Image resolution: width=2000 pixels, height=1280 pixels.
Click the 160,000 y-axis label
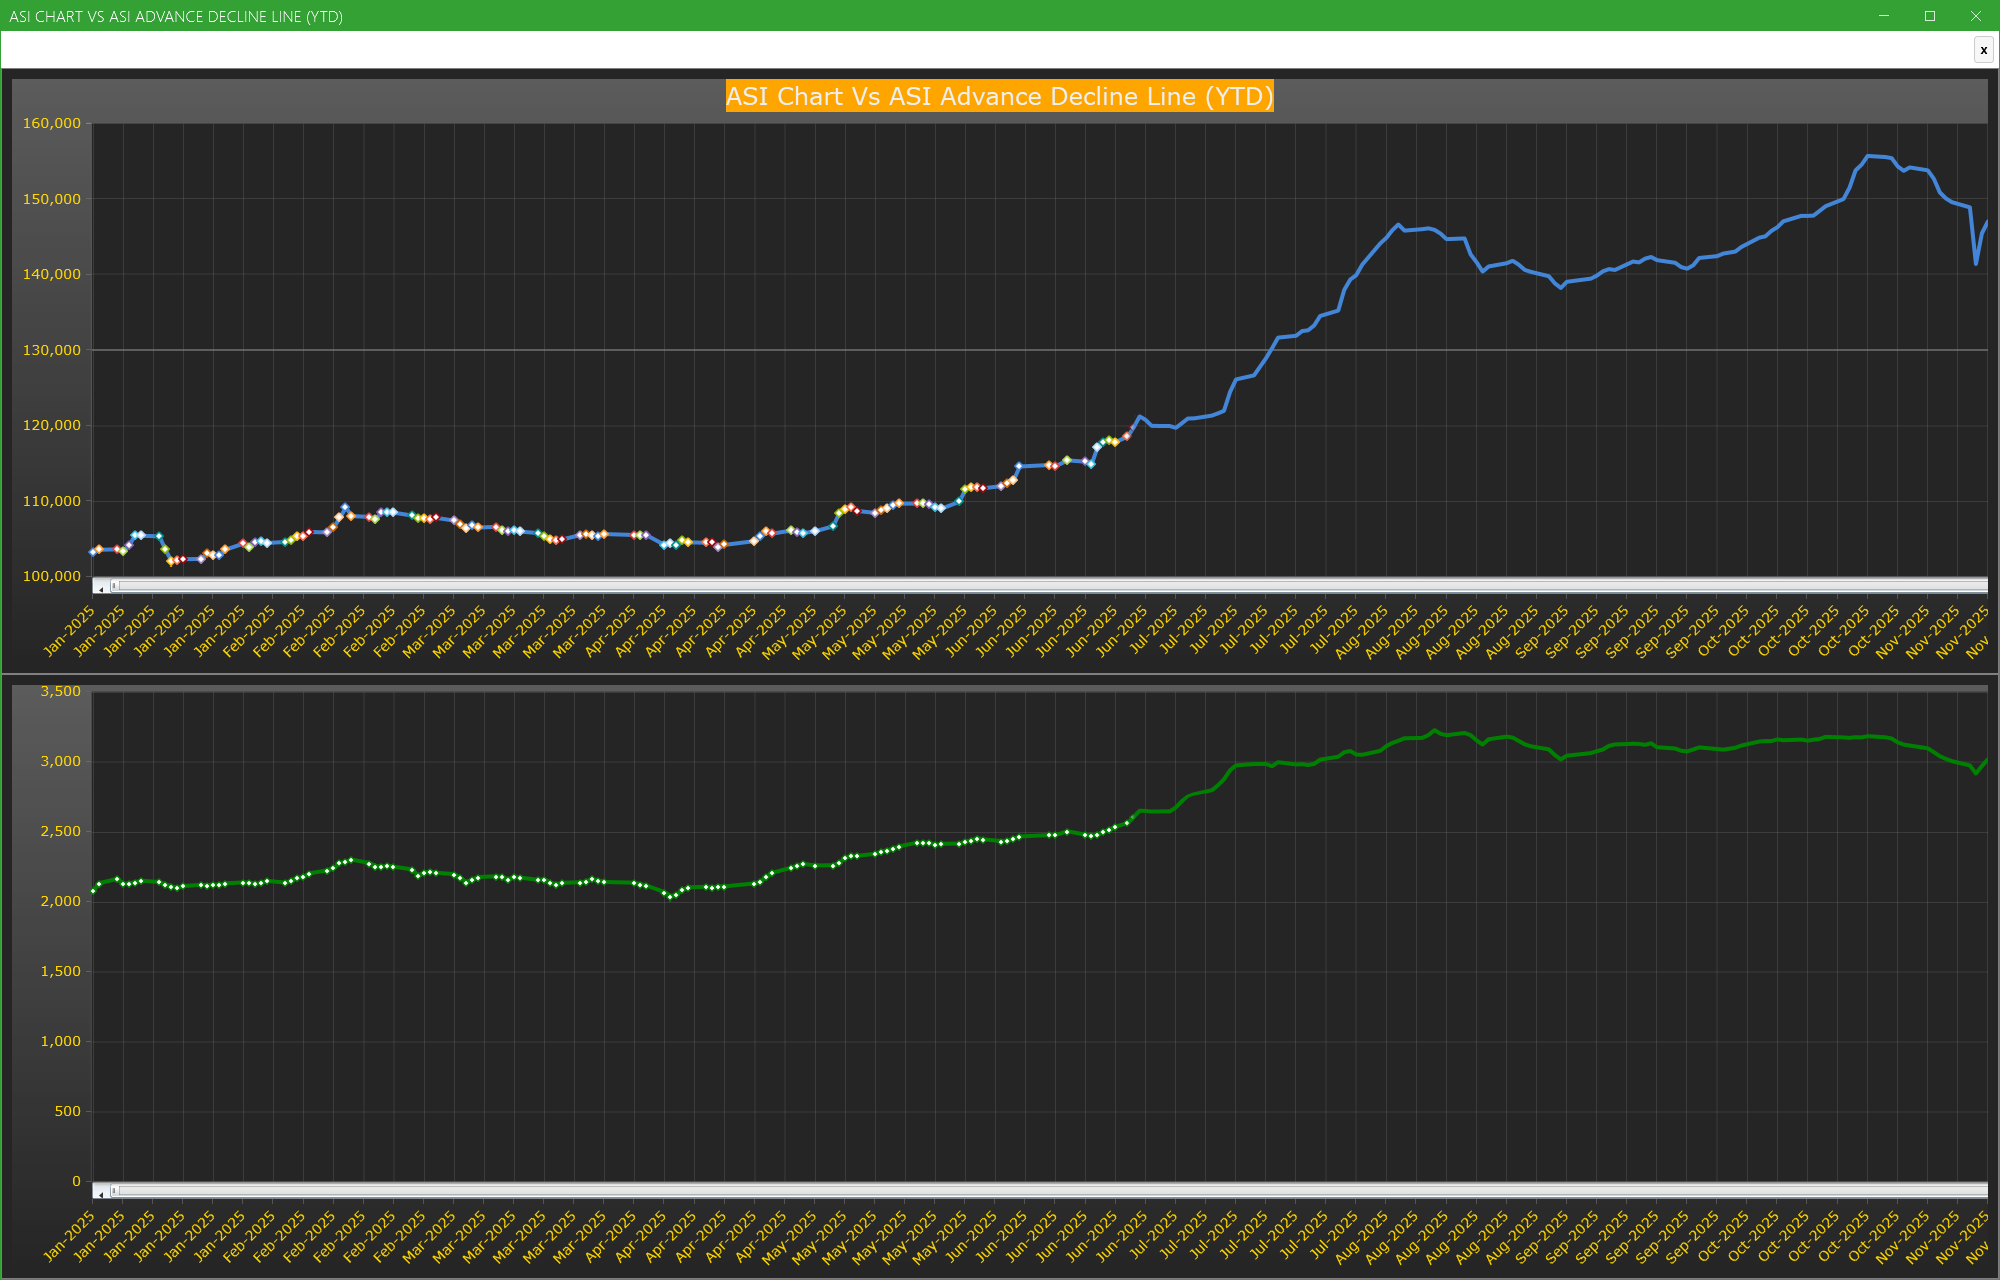point(52,123)
